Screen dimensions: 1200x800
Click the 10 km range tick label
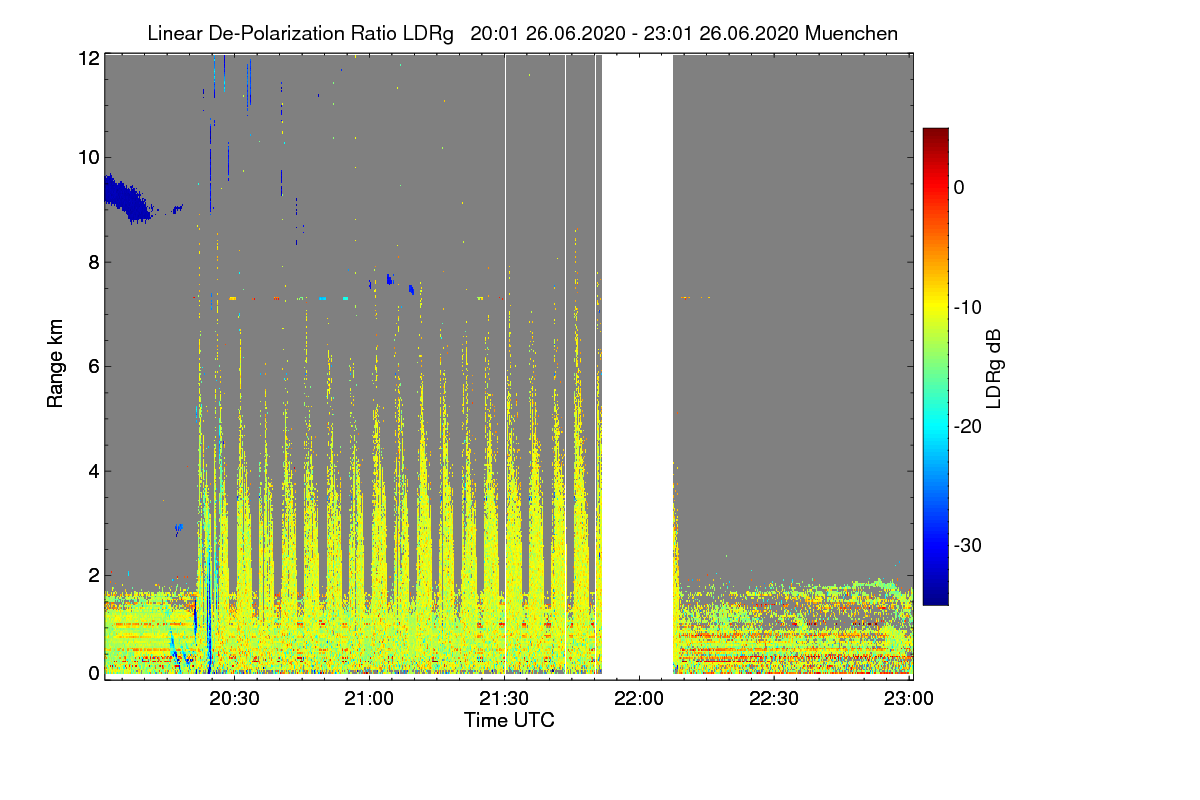tap(89, 157)
